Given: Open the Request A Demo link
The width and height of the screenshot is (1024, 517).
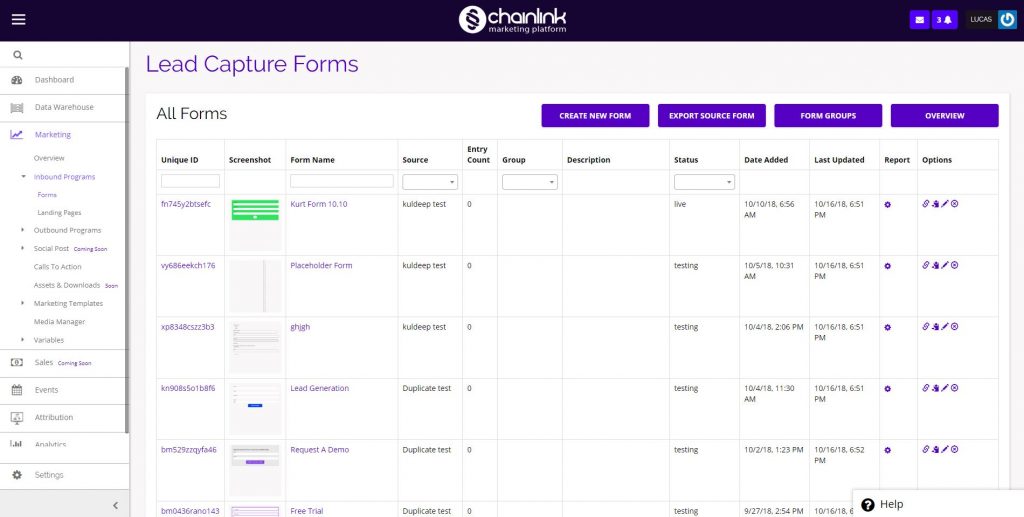Looking at the screenshot, I should point(319,449).
